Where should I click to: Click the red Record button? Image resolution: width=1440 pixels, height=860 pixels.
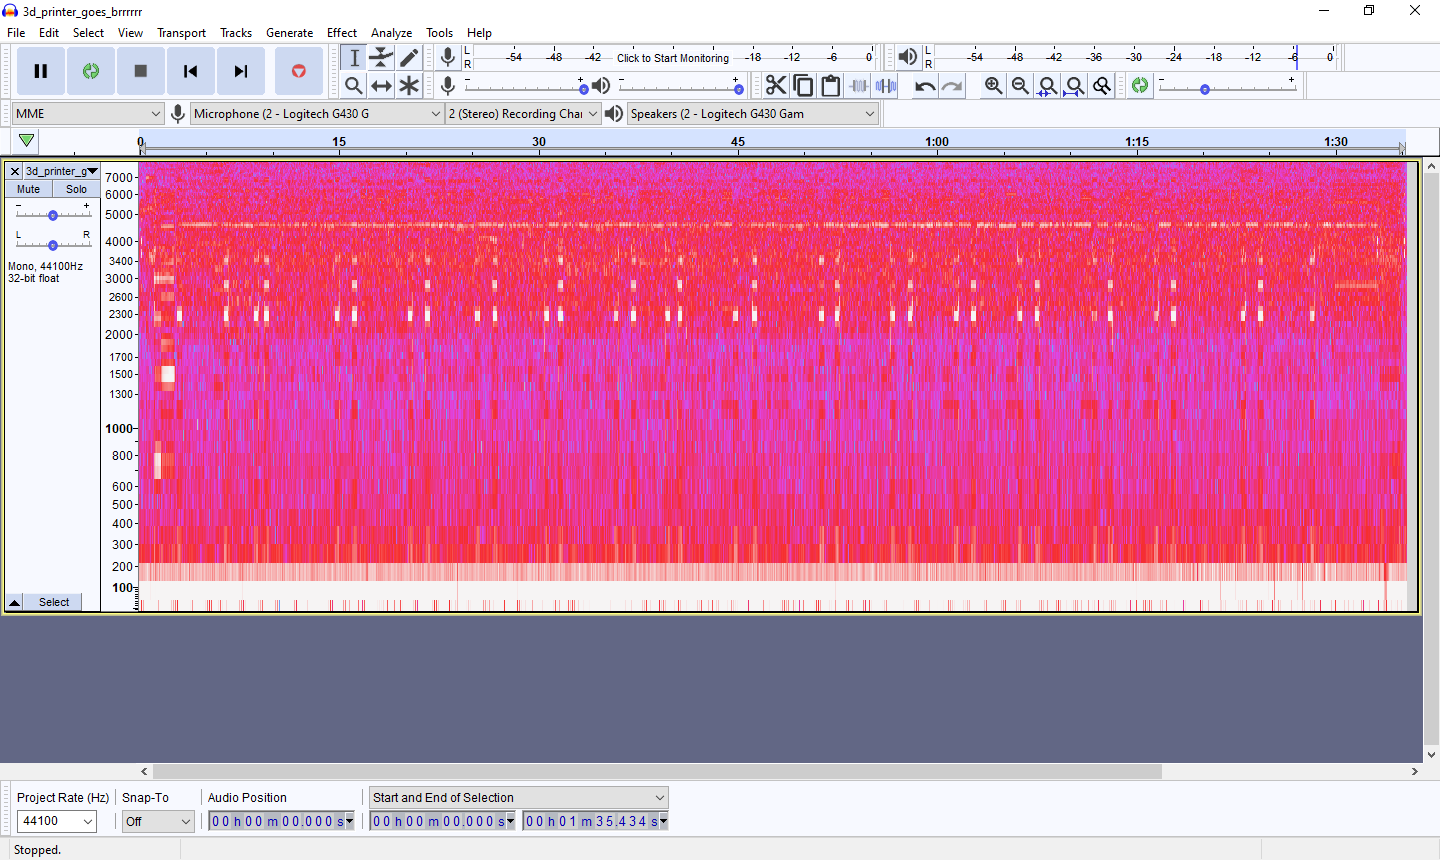click(x=298, y=71)
